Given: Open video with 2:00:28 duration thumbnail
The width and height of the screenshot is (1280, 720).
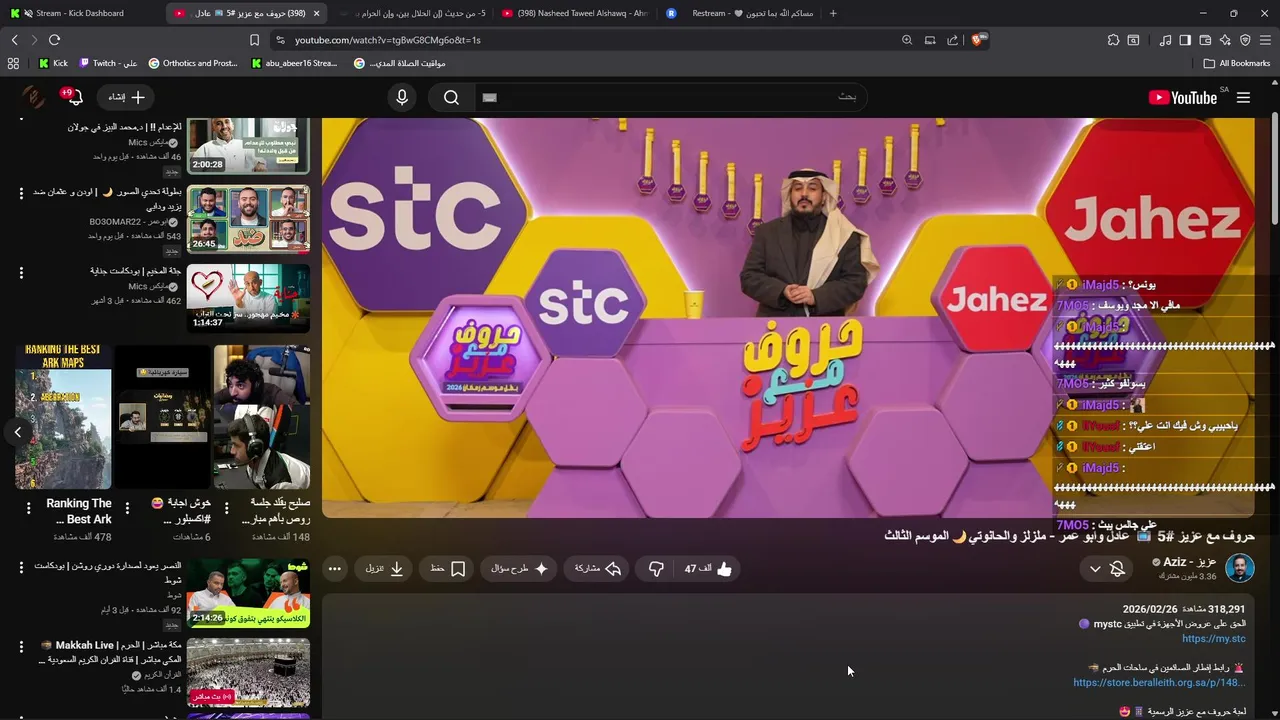Looking at the screenshot, I should 248,146.
